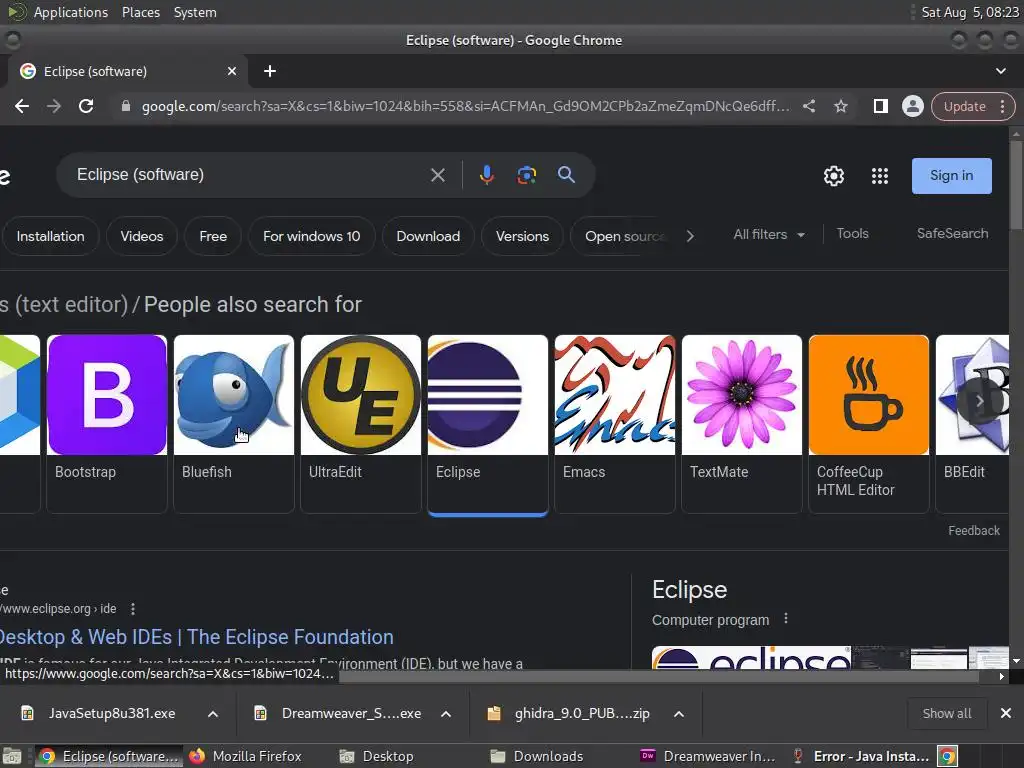Show all downloads

click(947, 714)
